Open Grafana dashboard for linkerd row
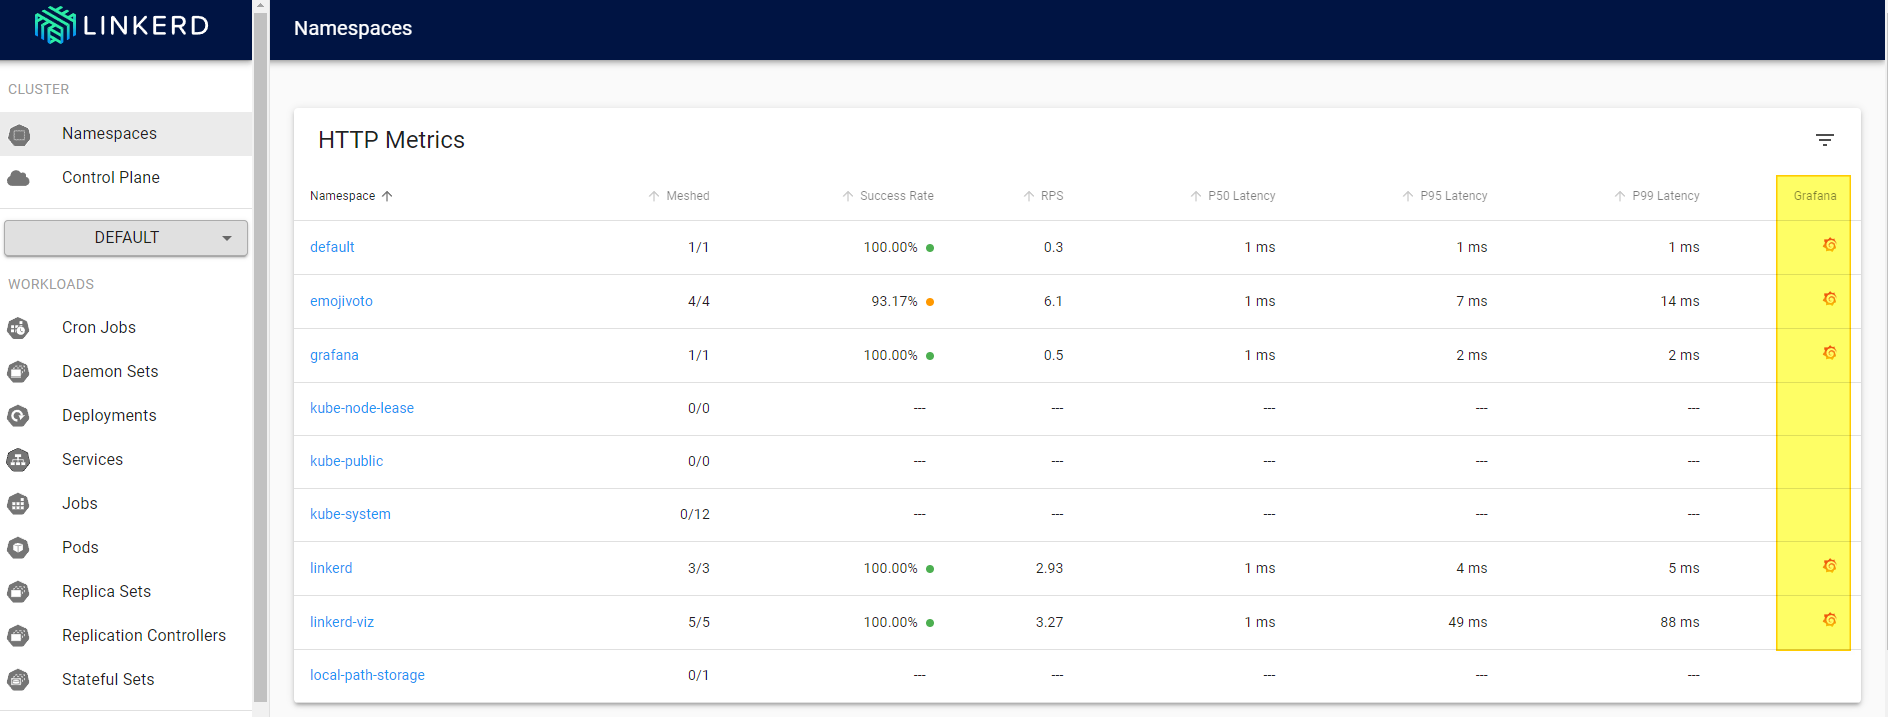The height and width of the screenshot is (717, 1888). coord(1829,566)
